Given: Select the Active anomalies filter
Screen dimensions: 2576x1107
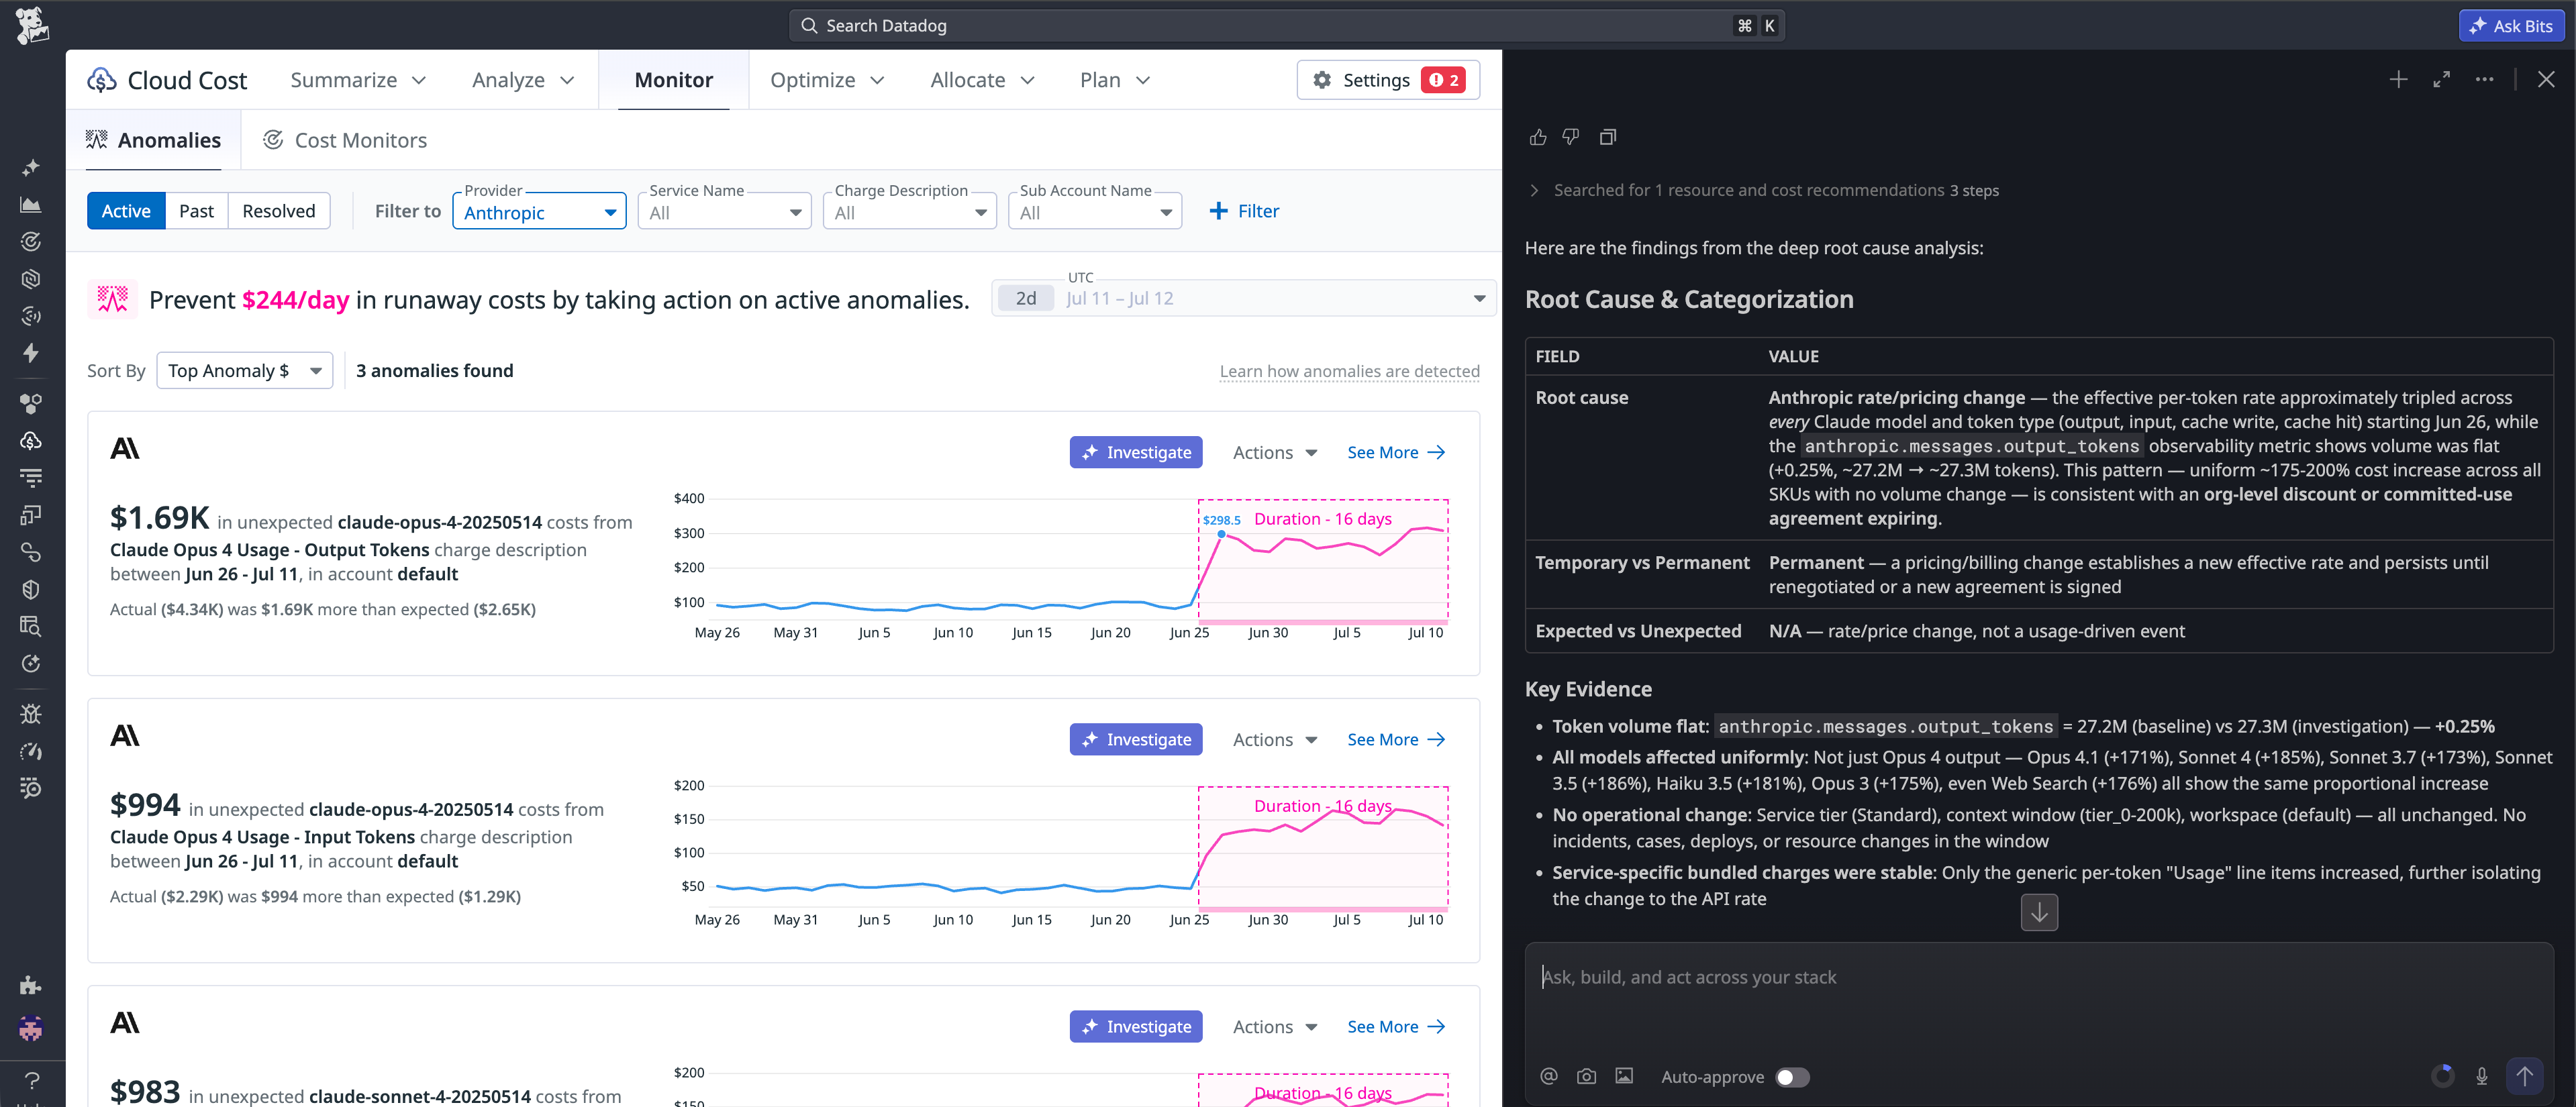Looking at the screenshot, I should (x=126, y=211).
